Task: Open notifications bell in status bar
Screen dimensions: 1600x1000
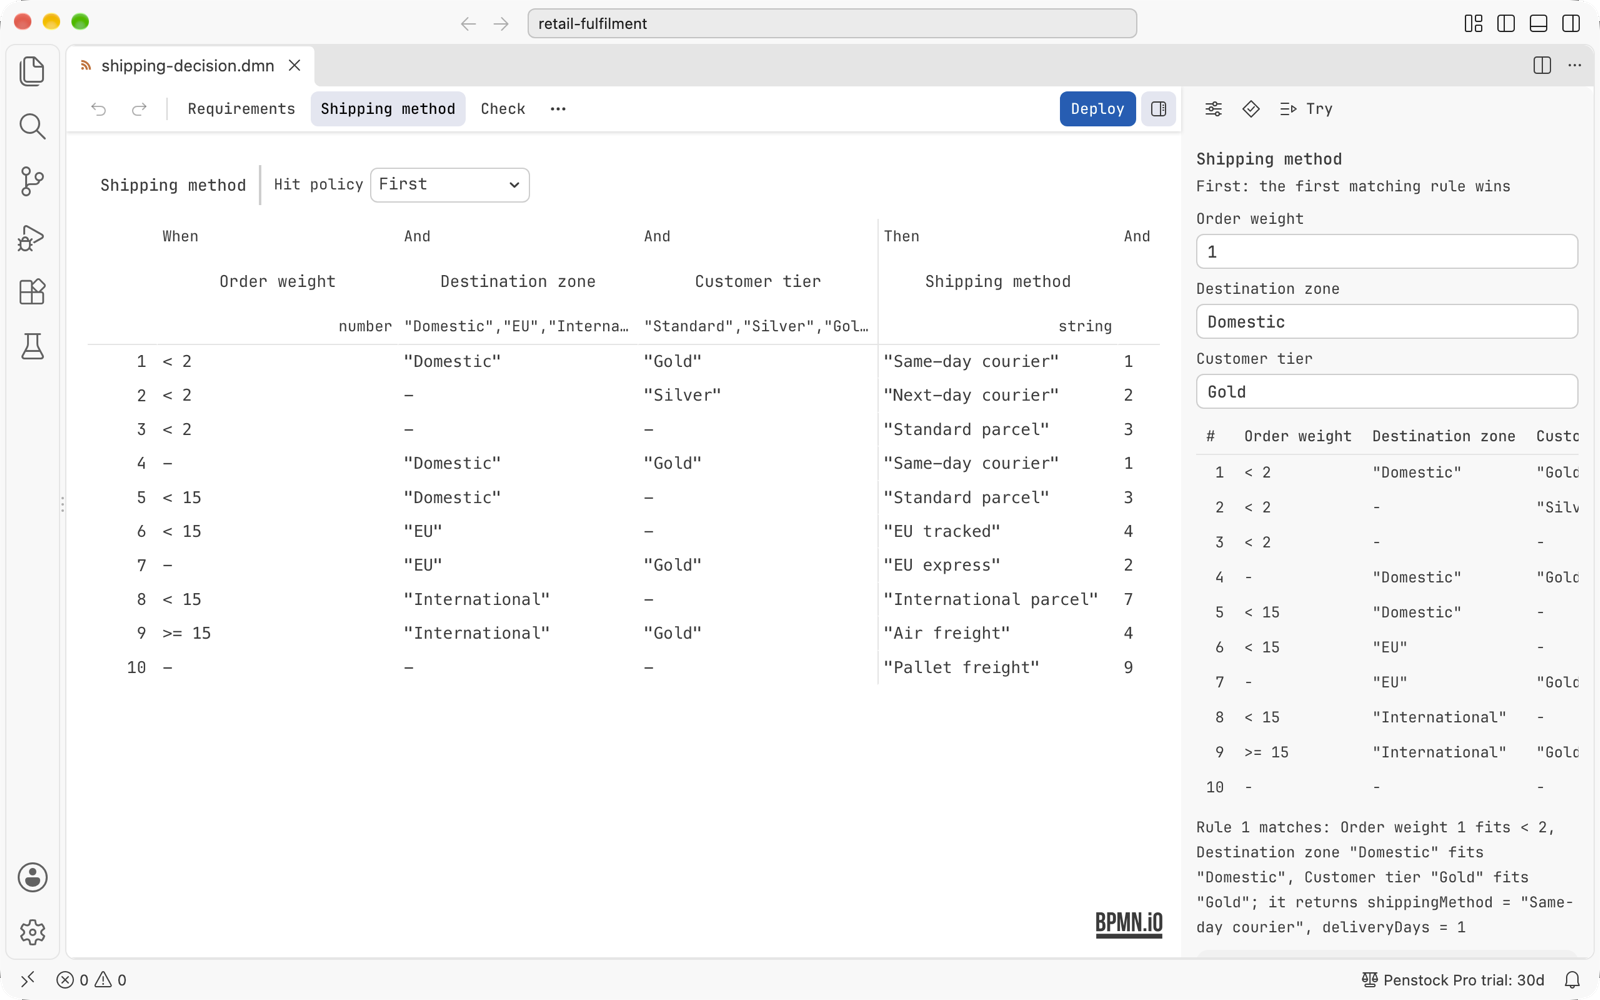Action: click(x=1572, y=980)
